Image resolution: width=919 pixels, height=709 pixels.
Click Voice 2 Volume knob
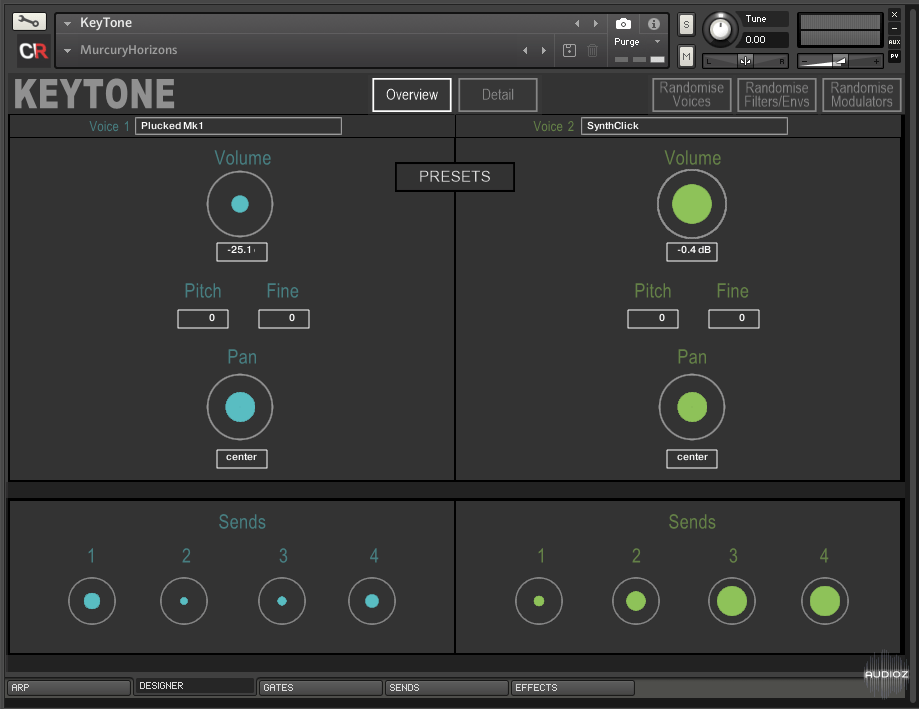pos(692,204)
